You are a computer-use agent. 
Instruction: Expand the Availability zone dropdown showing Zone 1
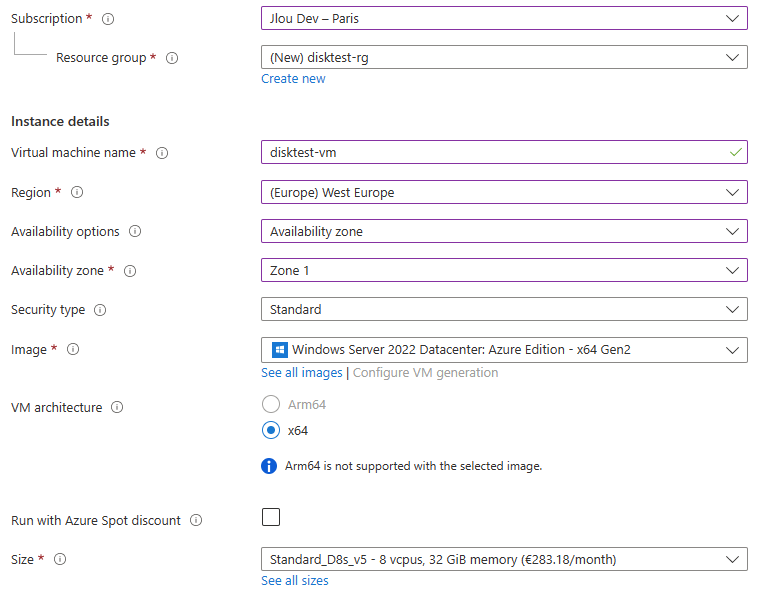pyautogui.click(x=504, y=270)
